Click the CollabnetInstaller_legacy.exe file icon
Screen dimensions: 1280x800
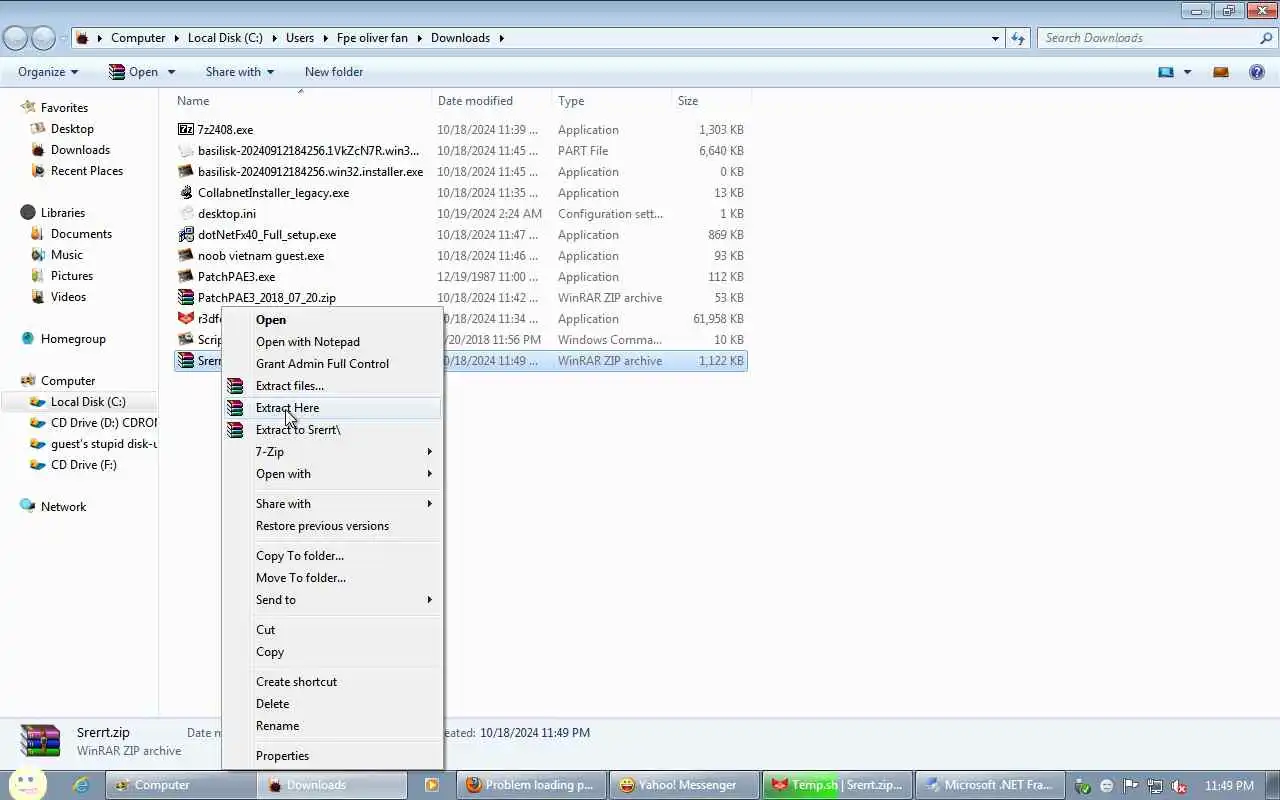click(186, 193)
